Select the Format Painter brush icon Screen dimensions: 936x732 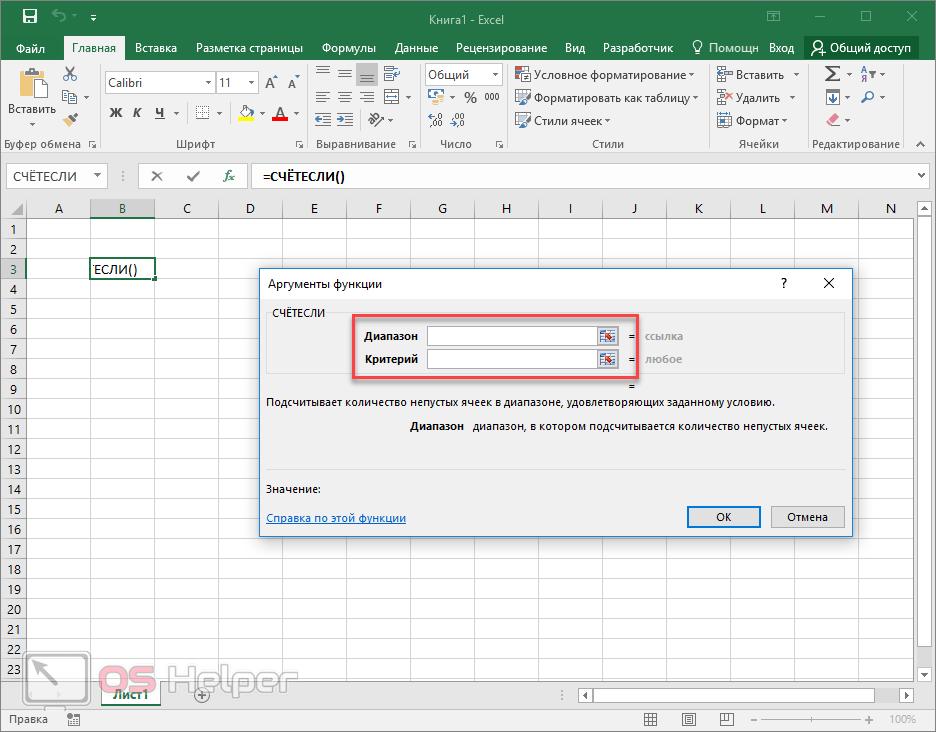pos(70,119)
